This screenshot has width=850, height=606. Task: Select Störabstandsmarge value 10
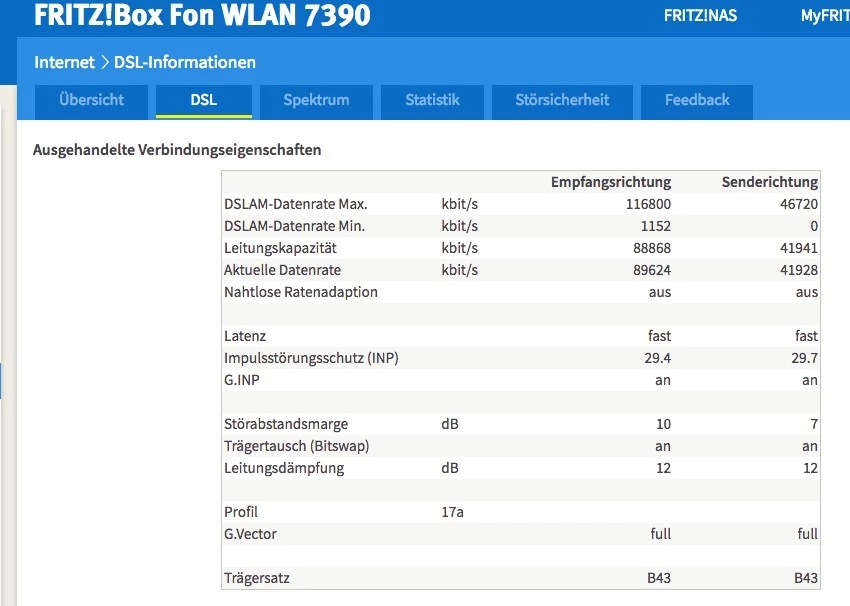664,424
